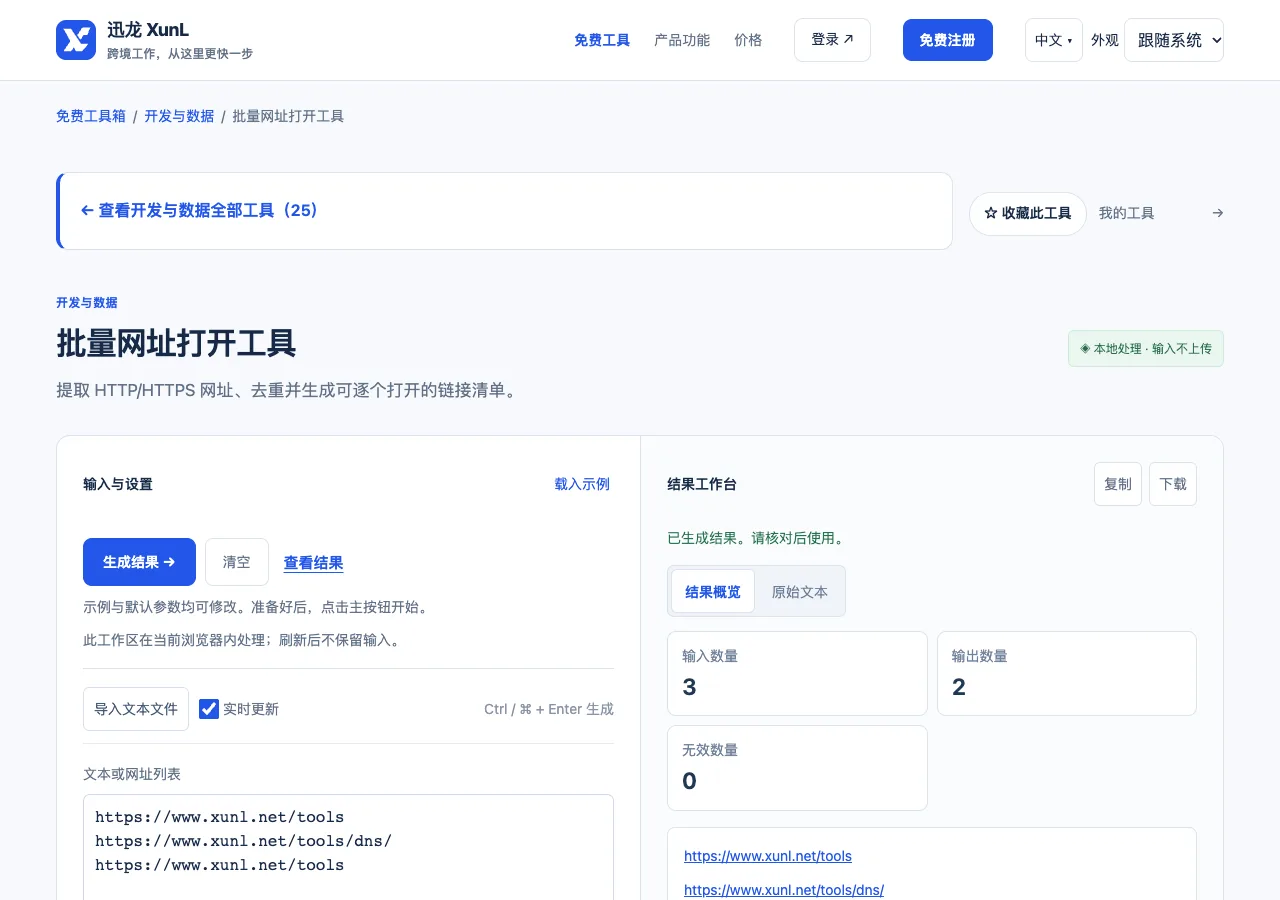Open 开发与数据 breadcrumb link

coord(179,116)
